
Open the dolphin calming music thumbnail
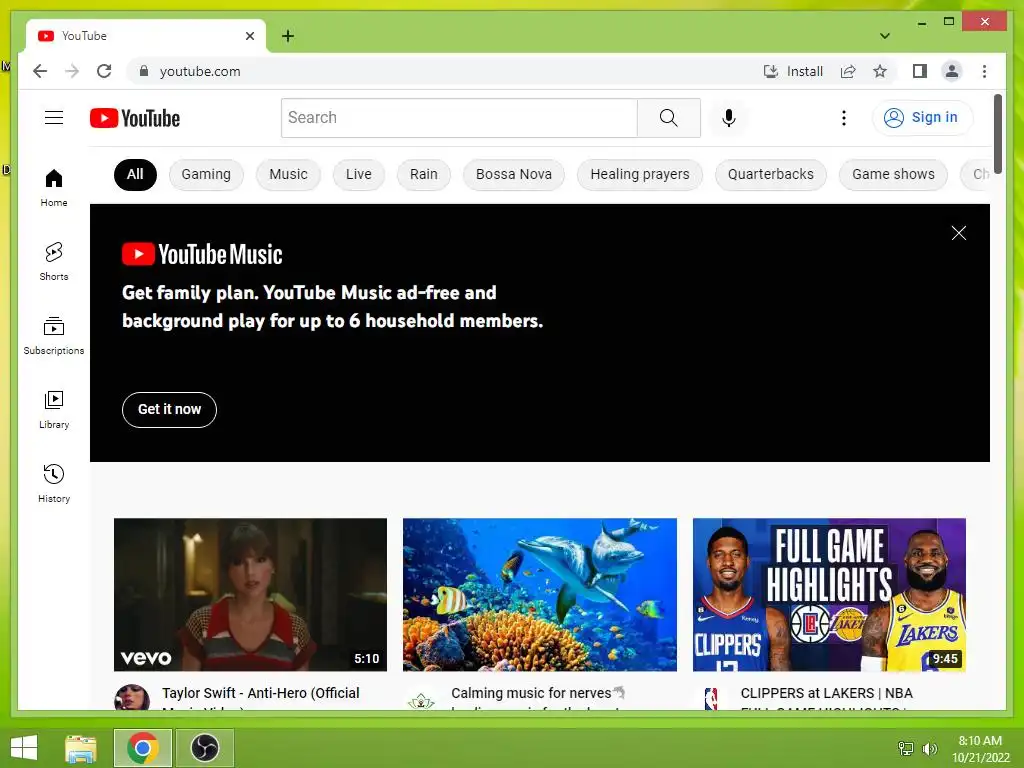click(x=539, y=594)
